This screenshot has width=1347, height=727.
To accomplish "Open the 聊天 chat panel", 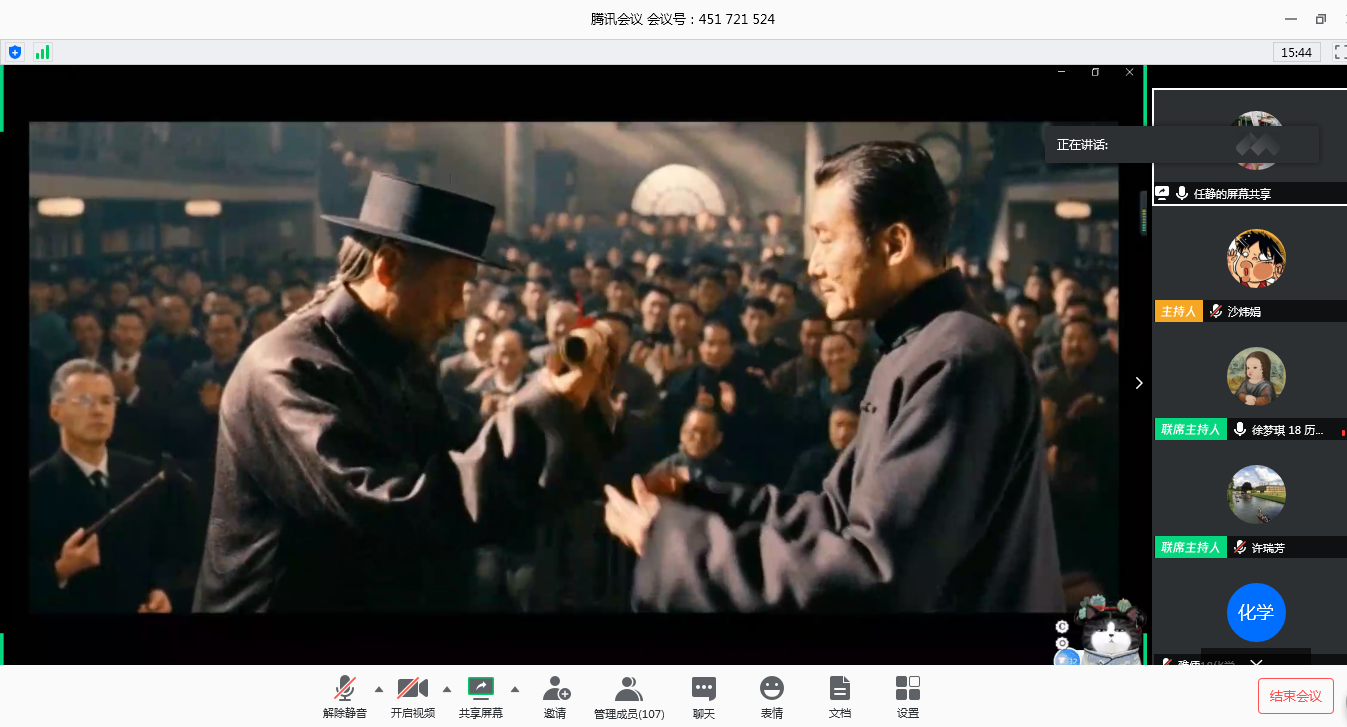I will click(x=704, y=697).
